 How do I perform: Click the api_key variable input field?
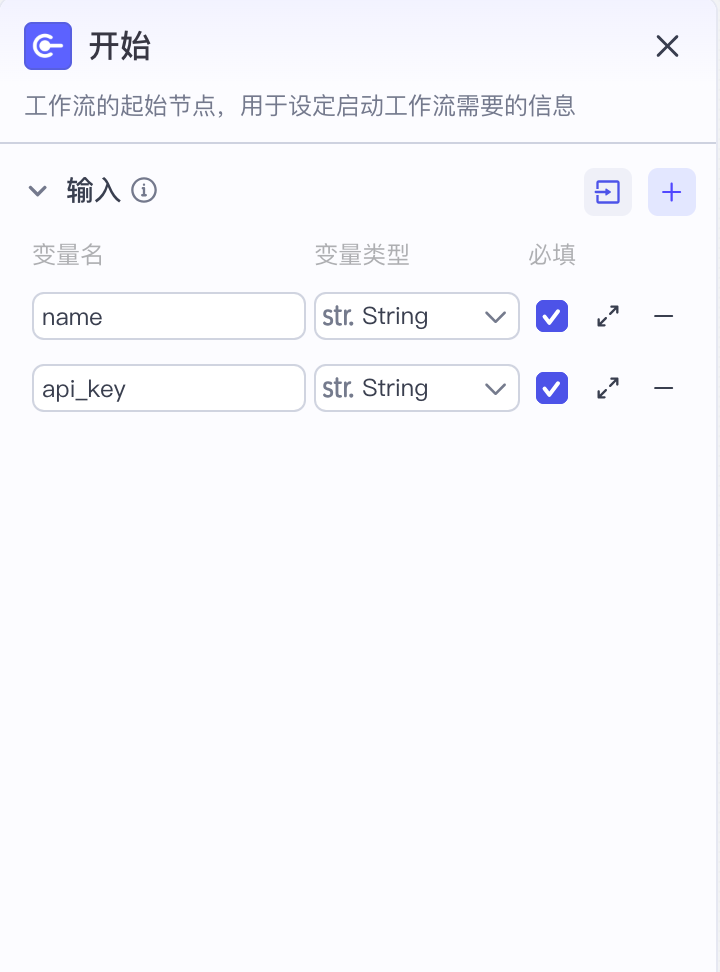point(168,388)
